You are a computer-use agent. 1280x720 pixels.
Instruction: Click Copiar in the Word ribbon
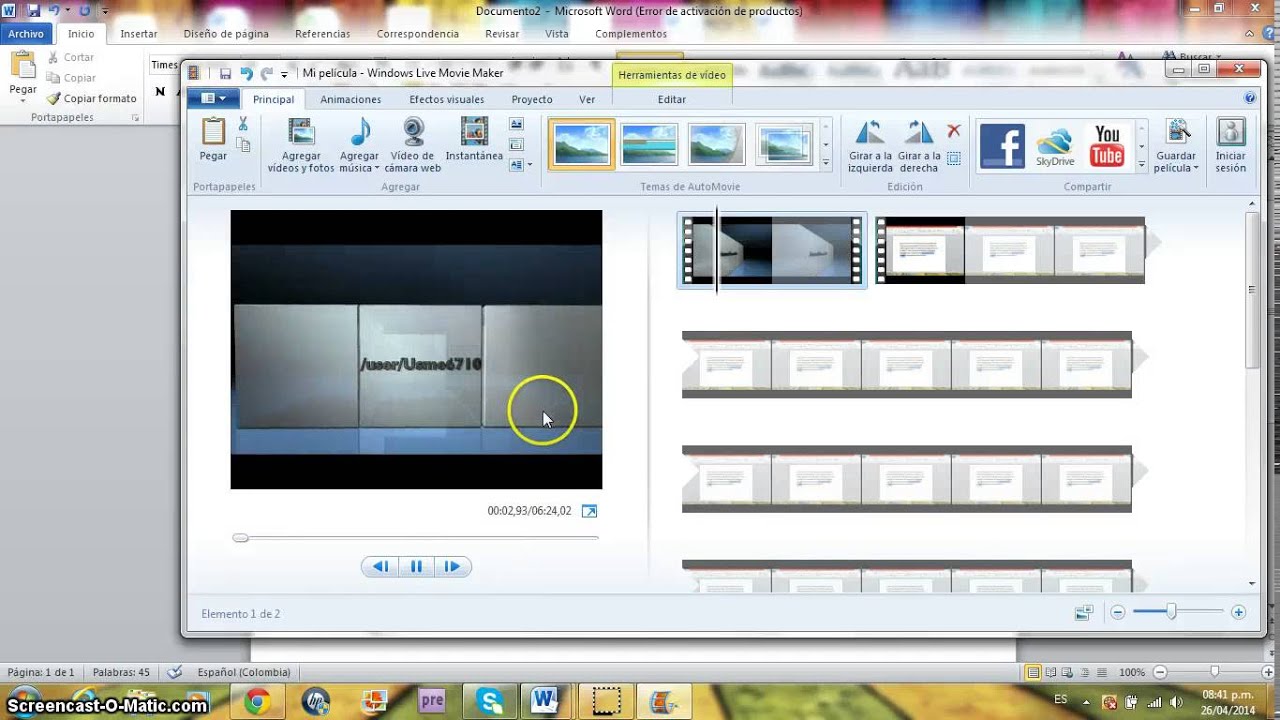[71, 78]
